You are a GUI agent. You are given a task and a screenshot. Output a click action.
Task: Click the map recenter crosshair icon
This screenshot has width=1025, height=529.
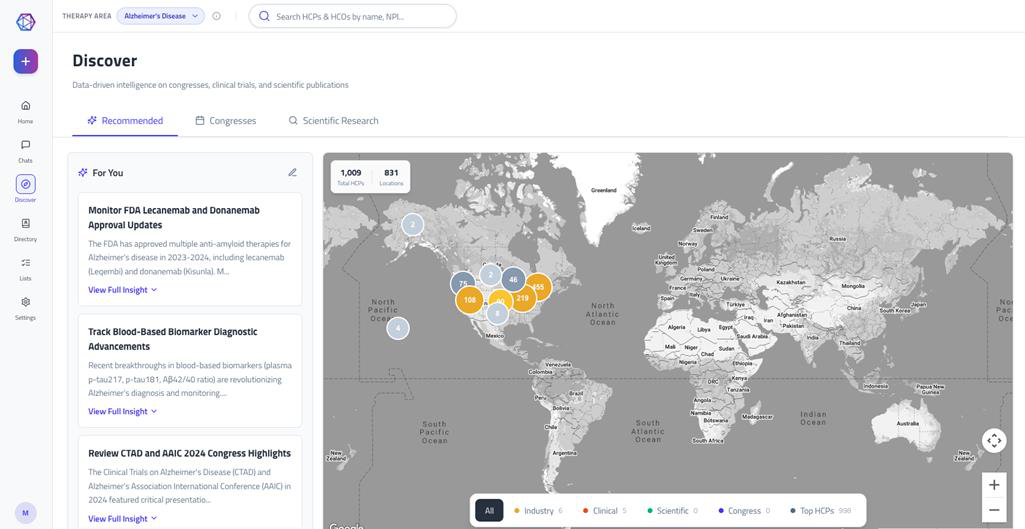pos(994,441)
